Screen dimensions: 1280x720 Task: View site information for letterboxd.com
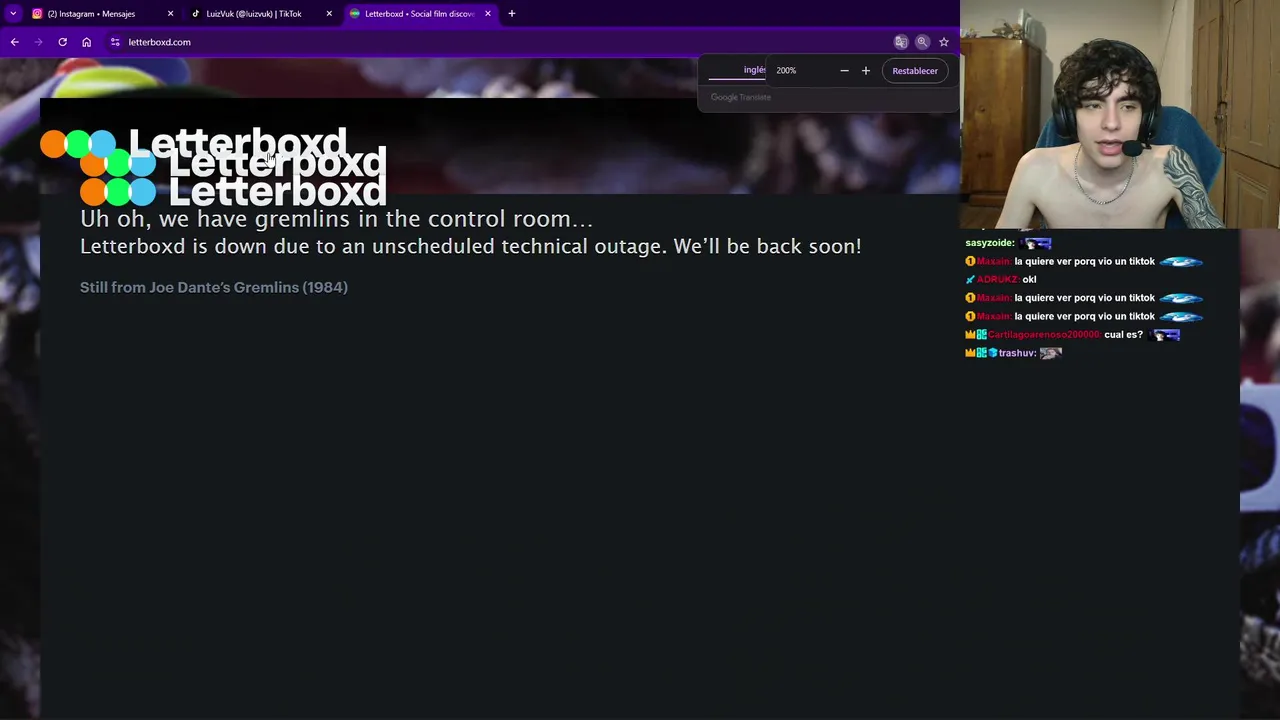(x=115, y=42)
